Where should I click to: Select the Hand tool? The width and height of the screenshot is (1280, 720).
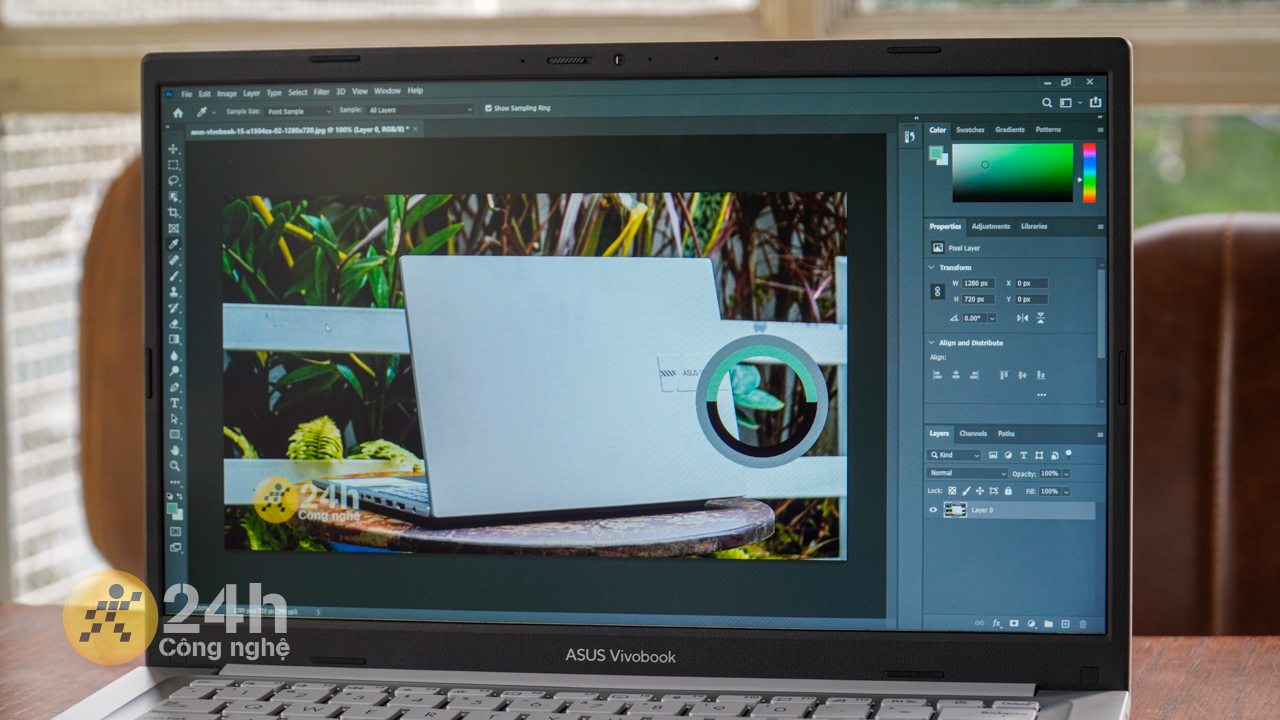pos(174,450)
